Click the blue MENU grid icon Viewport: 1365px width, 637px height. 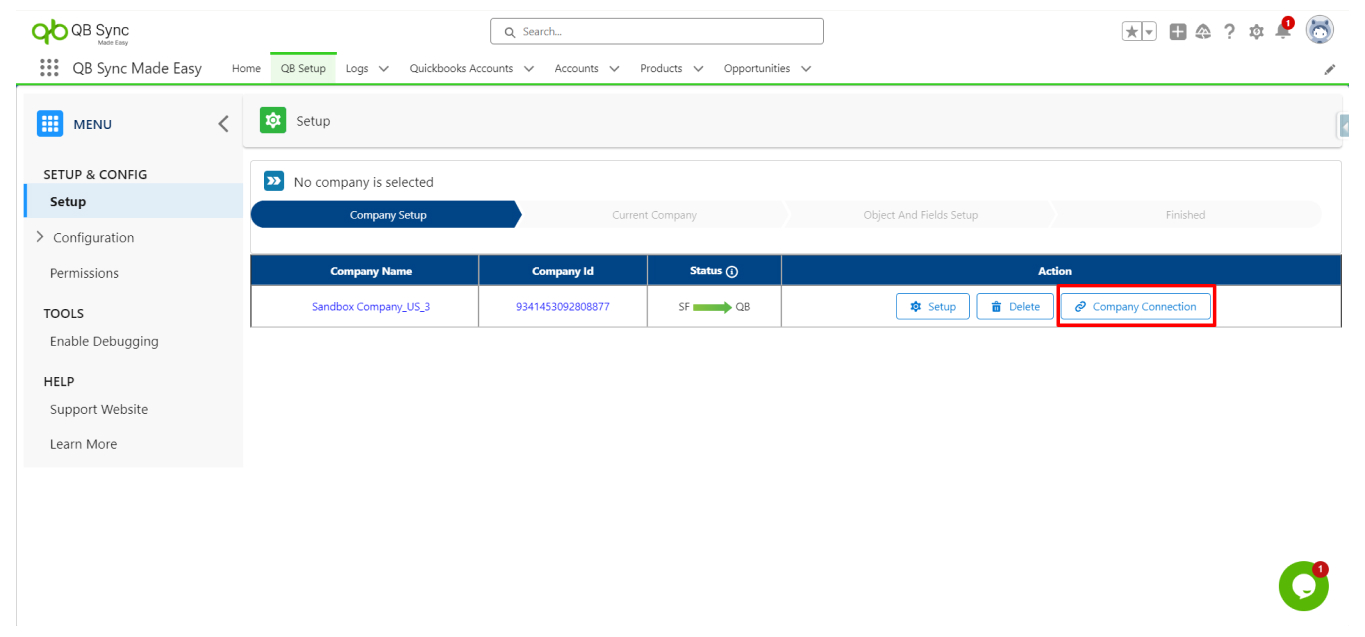(50, 124)
